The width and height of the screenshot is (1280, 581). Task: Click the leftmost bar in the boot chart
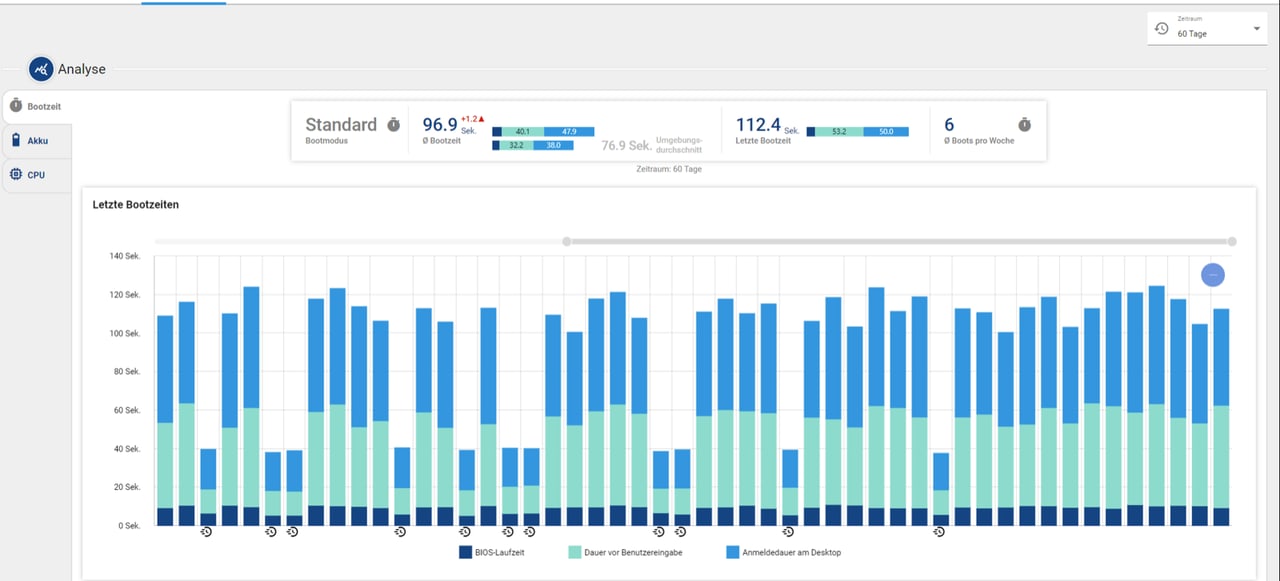[x=165, y=421]
